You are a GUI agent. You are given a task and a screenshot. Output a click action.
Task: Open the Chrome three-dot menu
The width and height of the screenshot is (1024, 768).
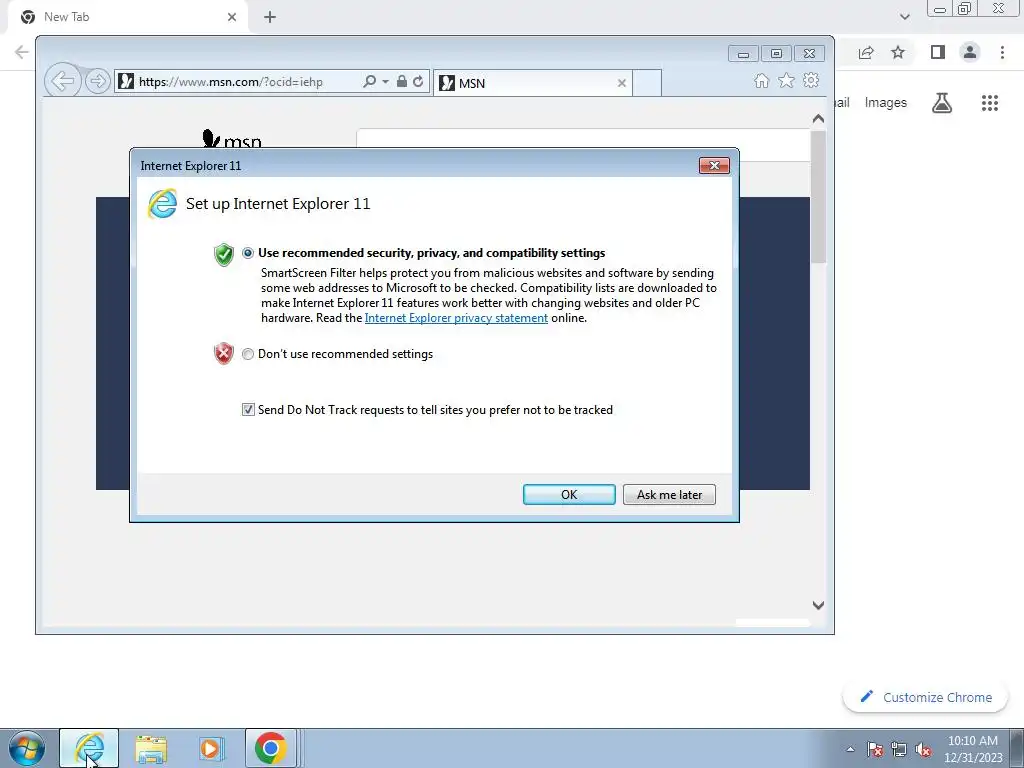point(1002,52)
